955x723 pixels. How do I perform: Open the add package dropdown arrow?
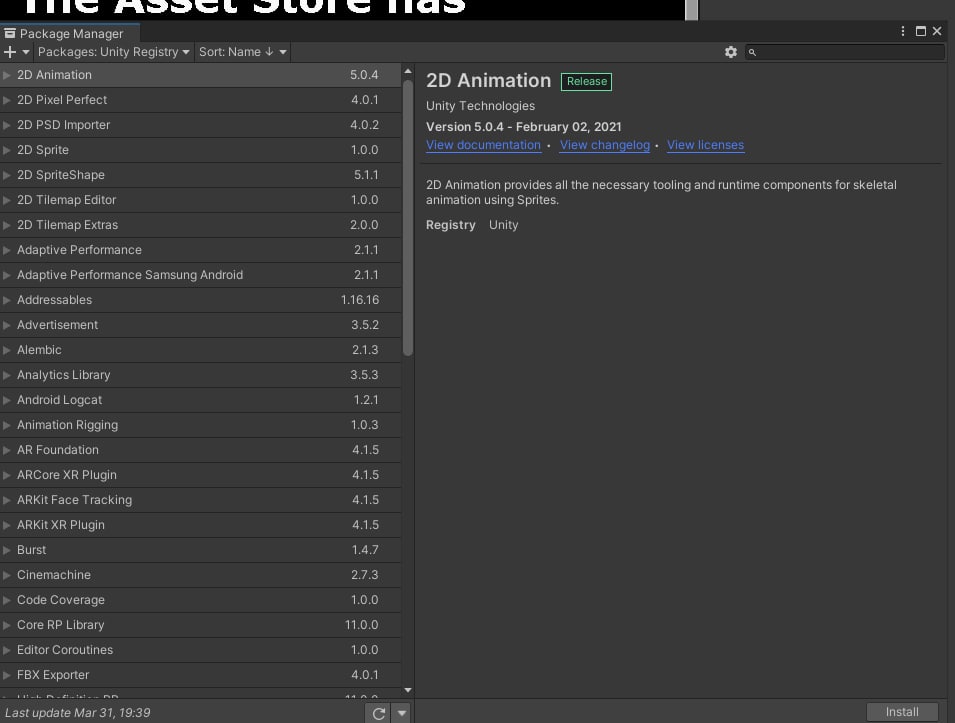click(26, 52)
